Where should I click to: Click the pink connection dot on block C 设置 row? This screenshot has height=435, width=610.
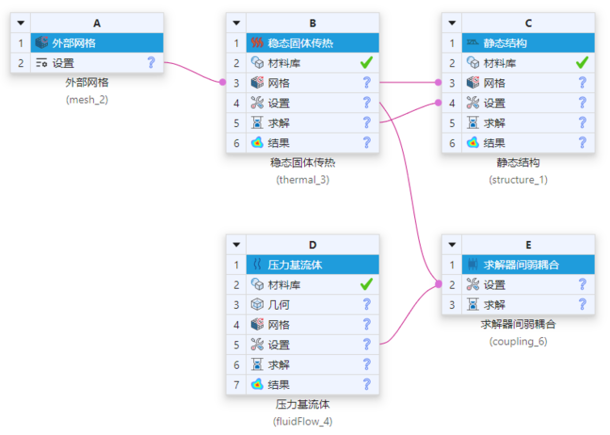pyautogui.click(x=438, y=103)
